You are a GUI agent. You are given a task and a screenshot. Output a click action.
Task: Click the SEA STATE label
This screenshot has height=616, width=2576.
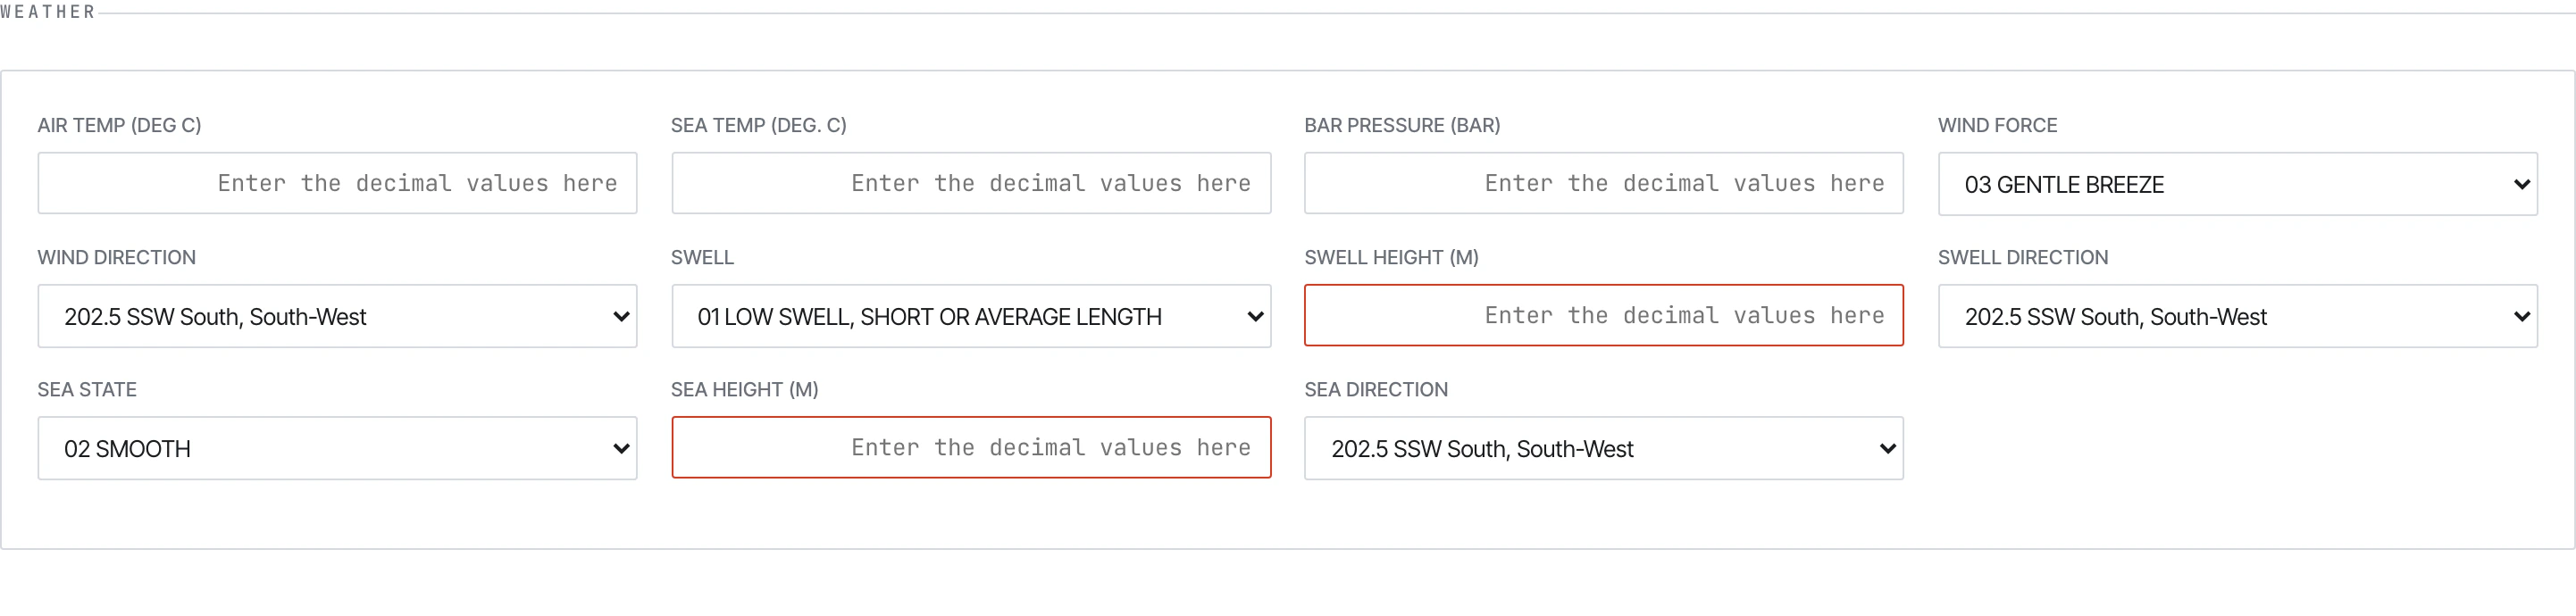click(x=87, y=389)
